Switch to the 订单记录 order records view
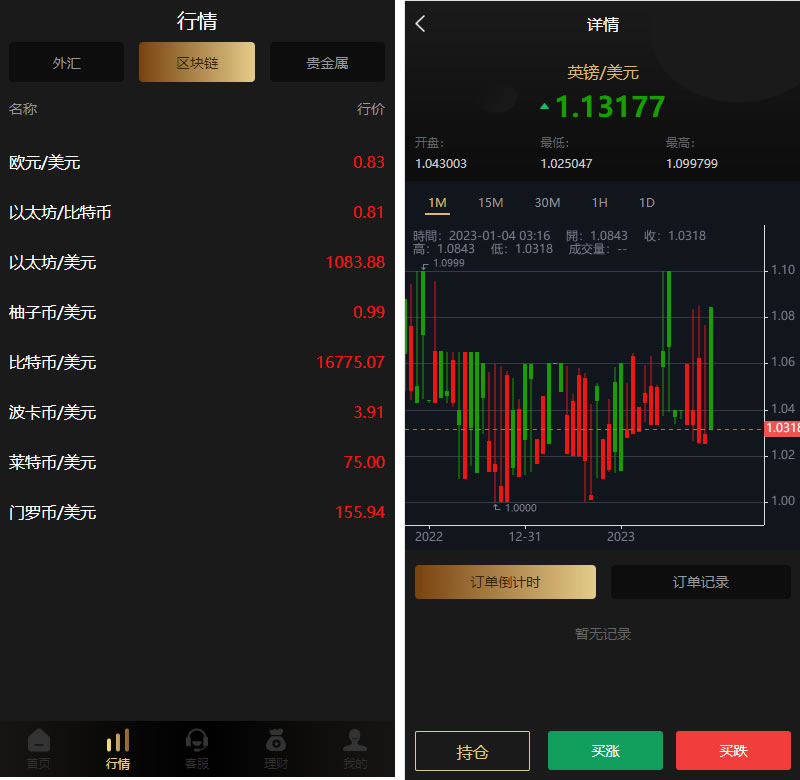 (700, 582)
